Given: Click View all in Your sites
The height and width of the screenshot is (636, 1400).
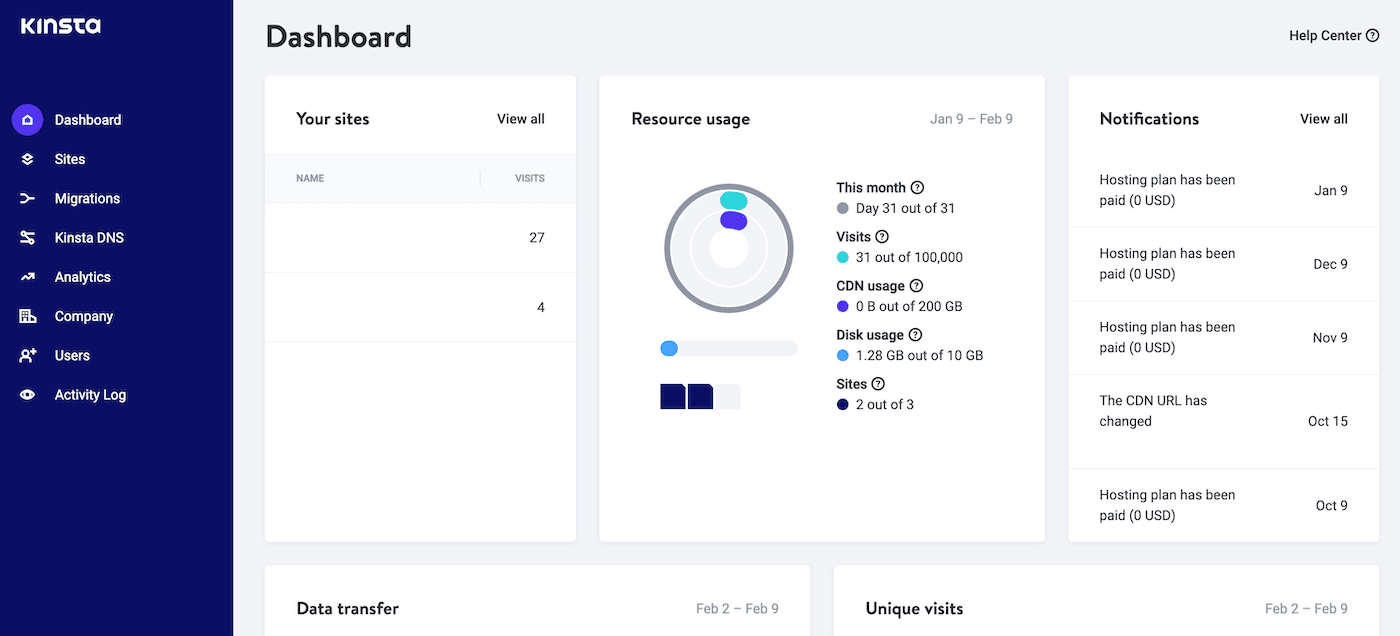Looking at the screenshot, I should coord(521,119).
